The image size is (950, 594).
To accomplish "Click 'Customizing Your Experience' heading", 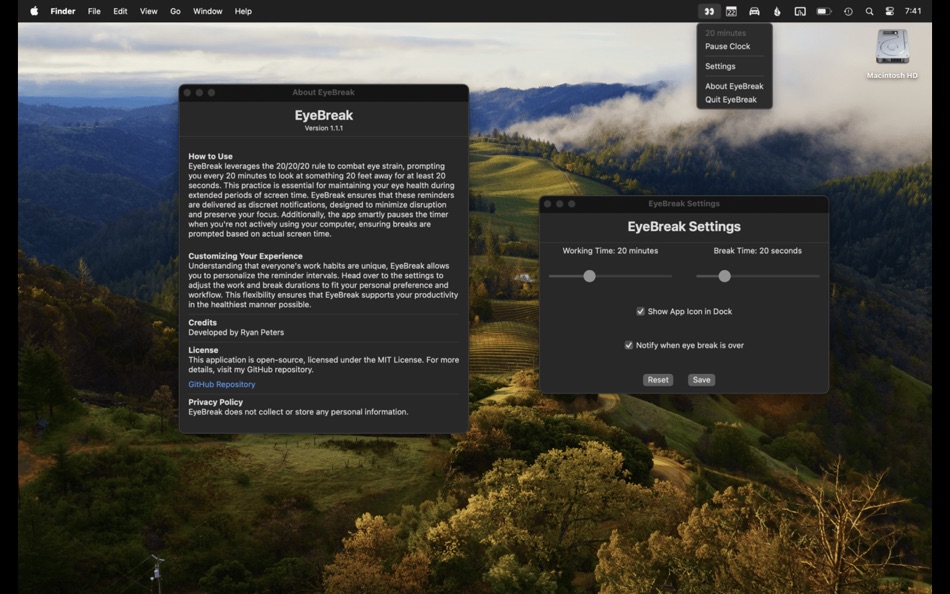I will point(245,256).
